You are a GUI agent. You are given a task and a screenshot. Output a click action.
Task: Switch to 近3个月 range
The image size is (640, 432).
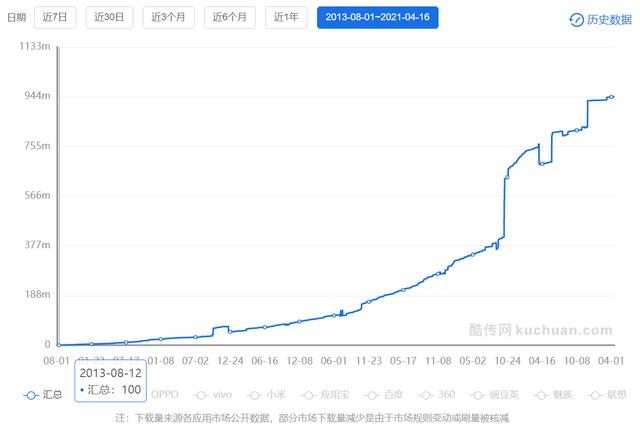pyautogui.click(x=167, y=18)
